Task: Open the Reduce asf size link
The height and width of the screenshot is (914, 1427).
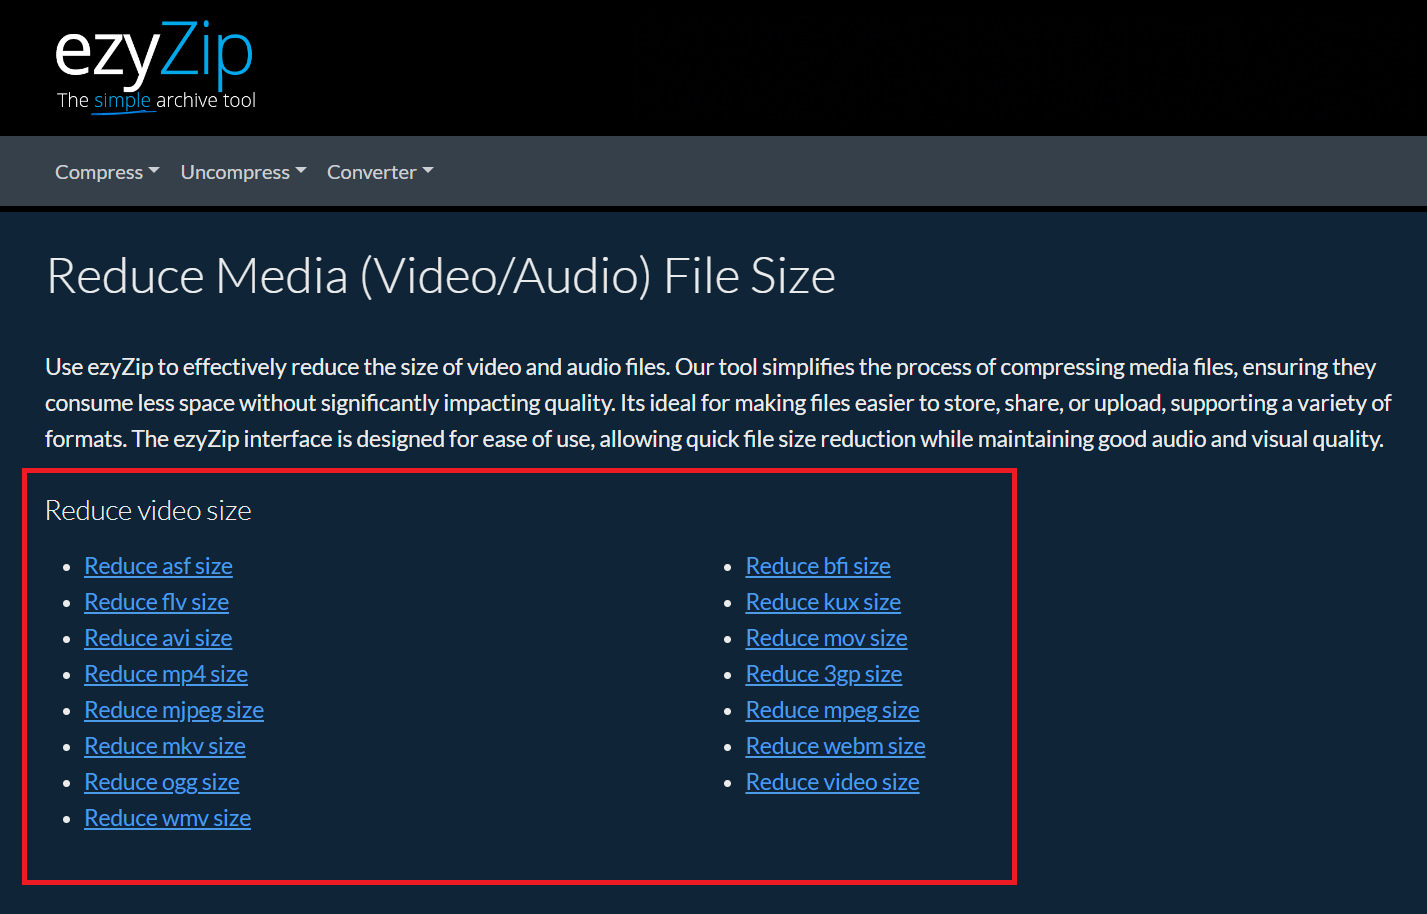Action: pos(157,565)
